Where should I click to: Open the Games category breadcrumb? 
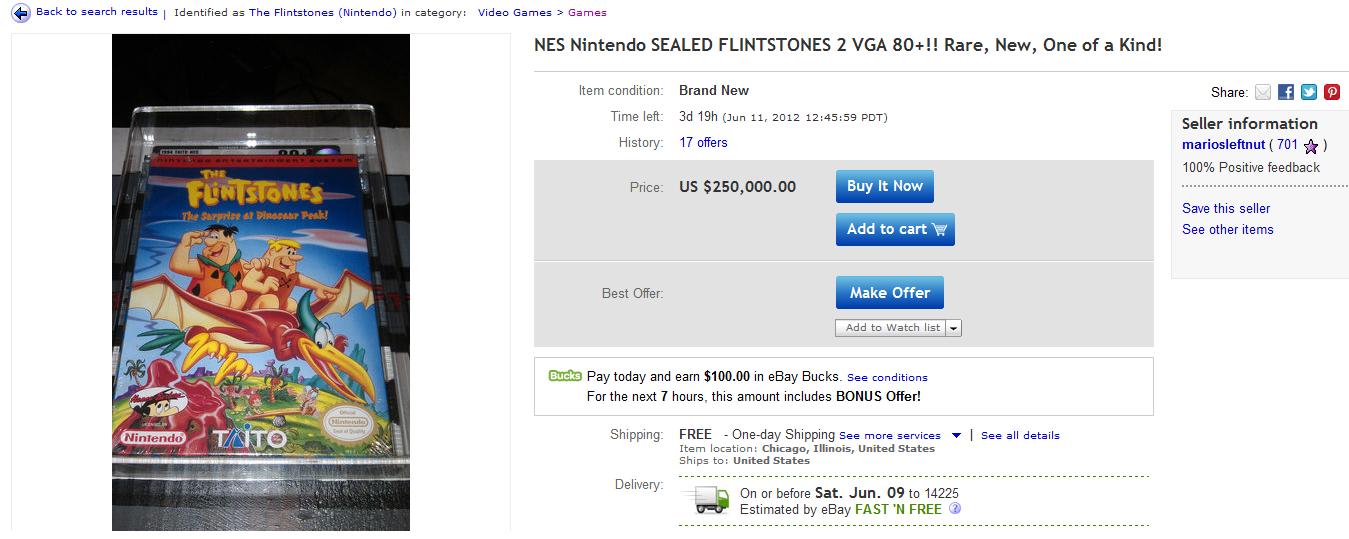click(587, 13)
